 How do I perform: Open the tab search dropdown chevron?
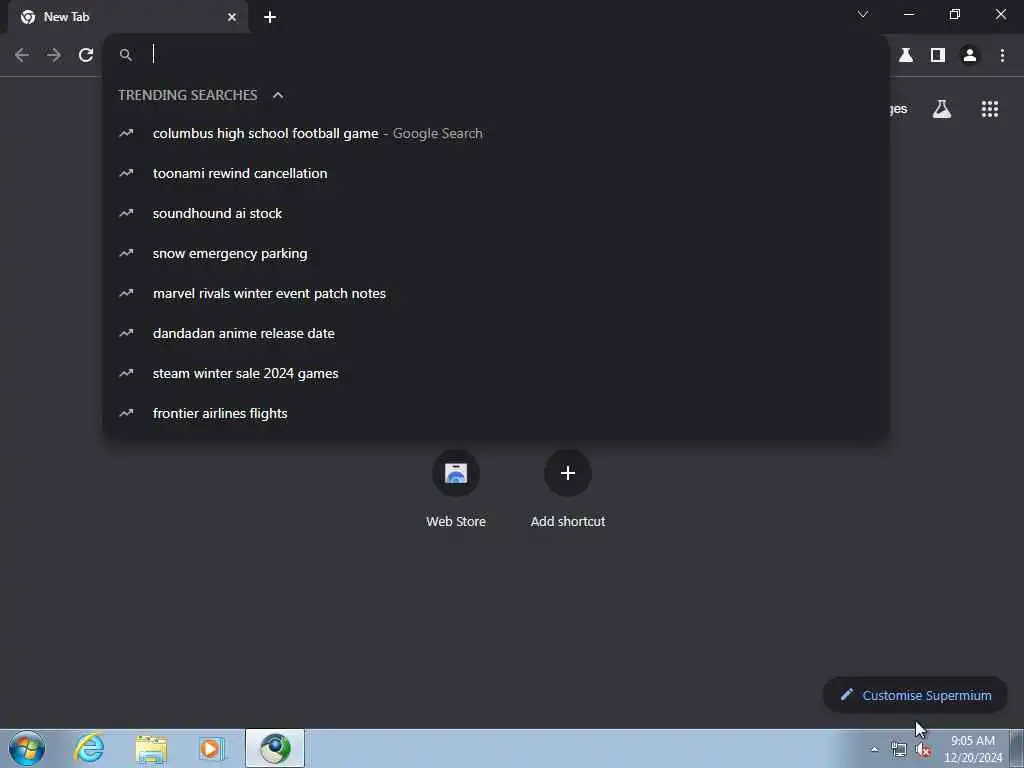click(x=863, y=14)
